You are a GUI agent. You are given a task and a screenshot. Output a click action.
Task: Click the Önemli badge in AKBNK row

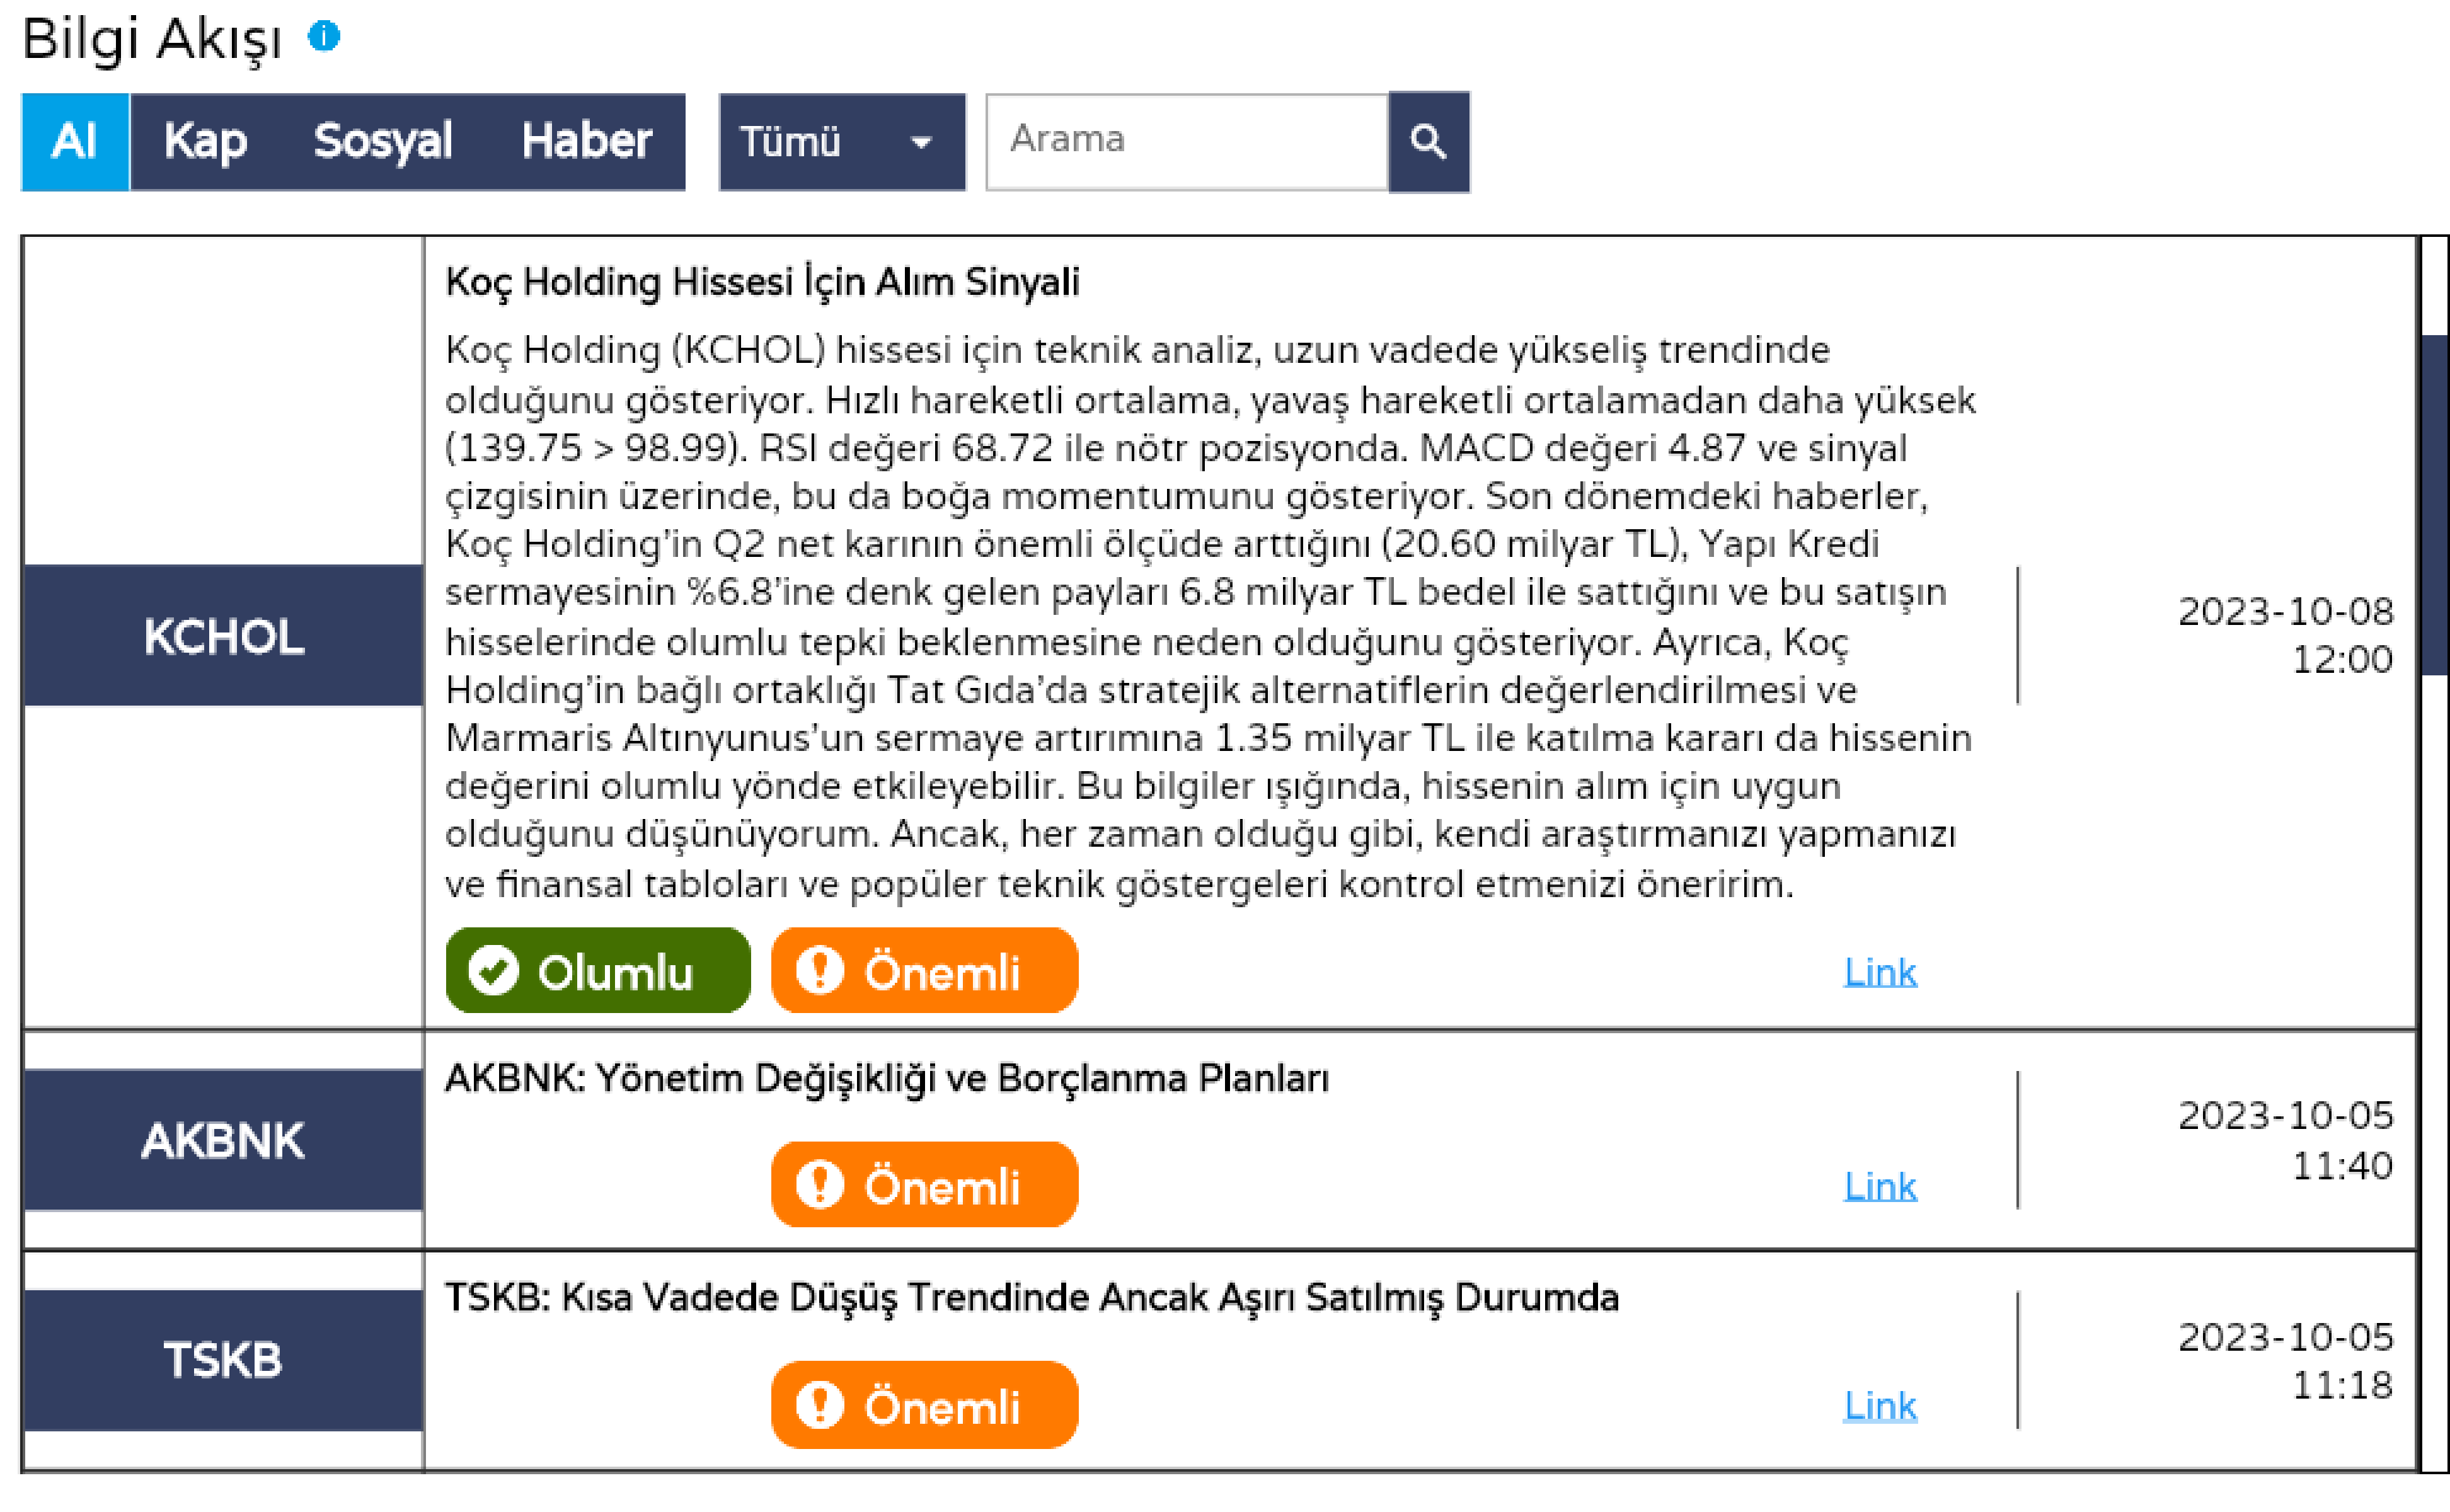[924, 1185]
